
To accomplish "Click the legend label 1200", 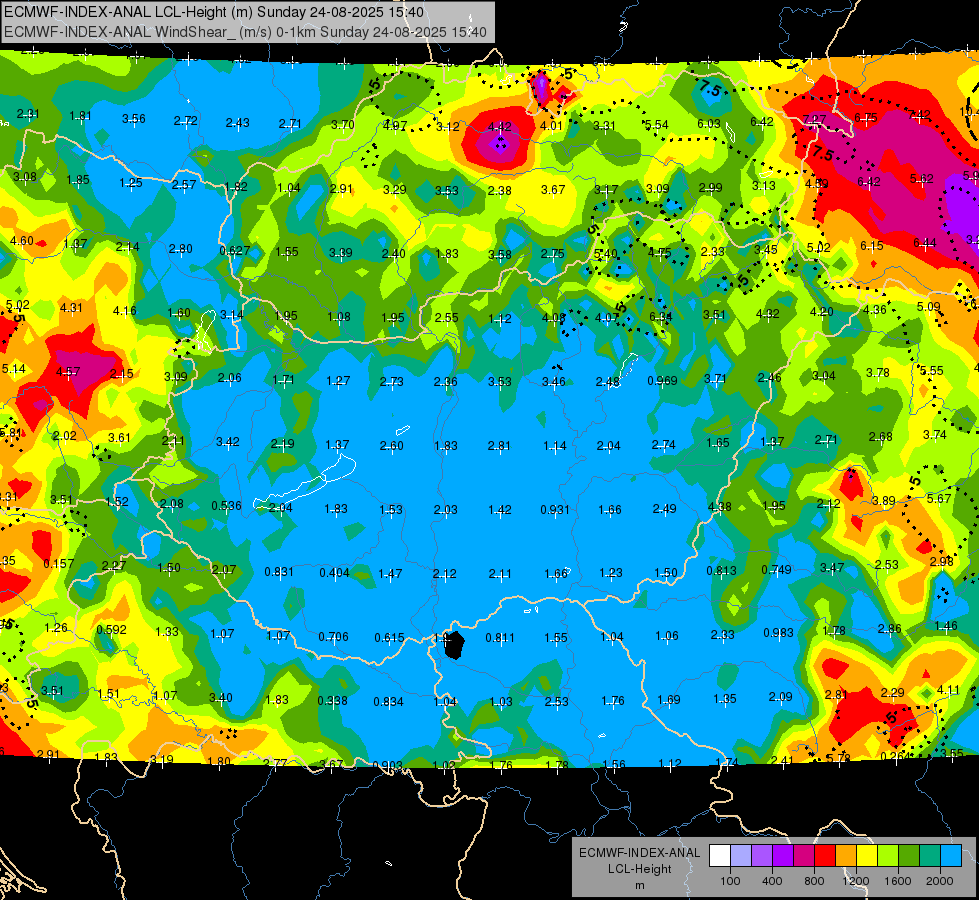I will (856, 881).
